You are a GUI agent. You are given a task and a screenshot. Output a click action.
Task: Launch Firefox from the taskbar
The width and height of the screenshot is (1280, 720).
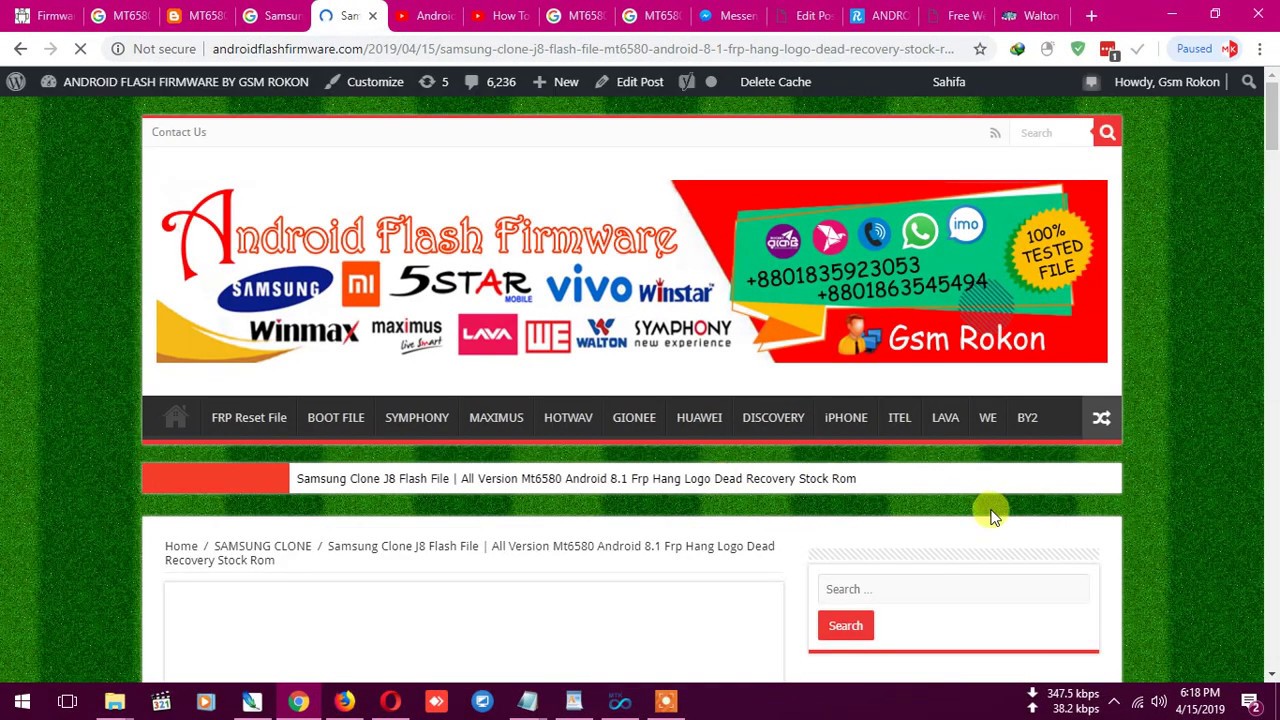coord(344,701)
